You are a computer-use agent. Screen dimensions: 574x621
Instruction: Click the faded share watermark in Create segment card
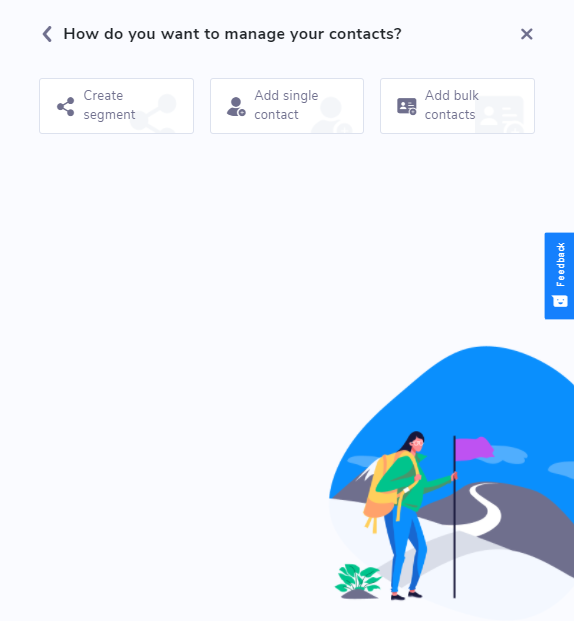(154, 113)
